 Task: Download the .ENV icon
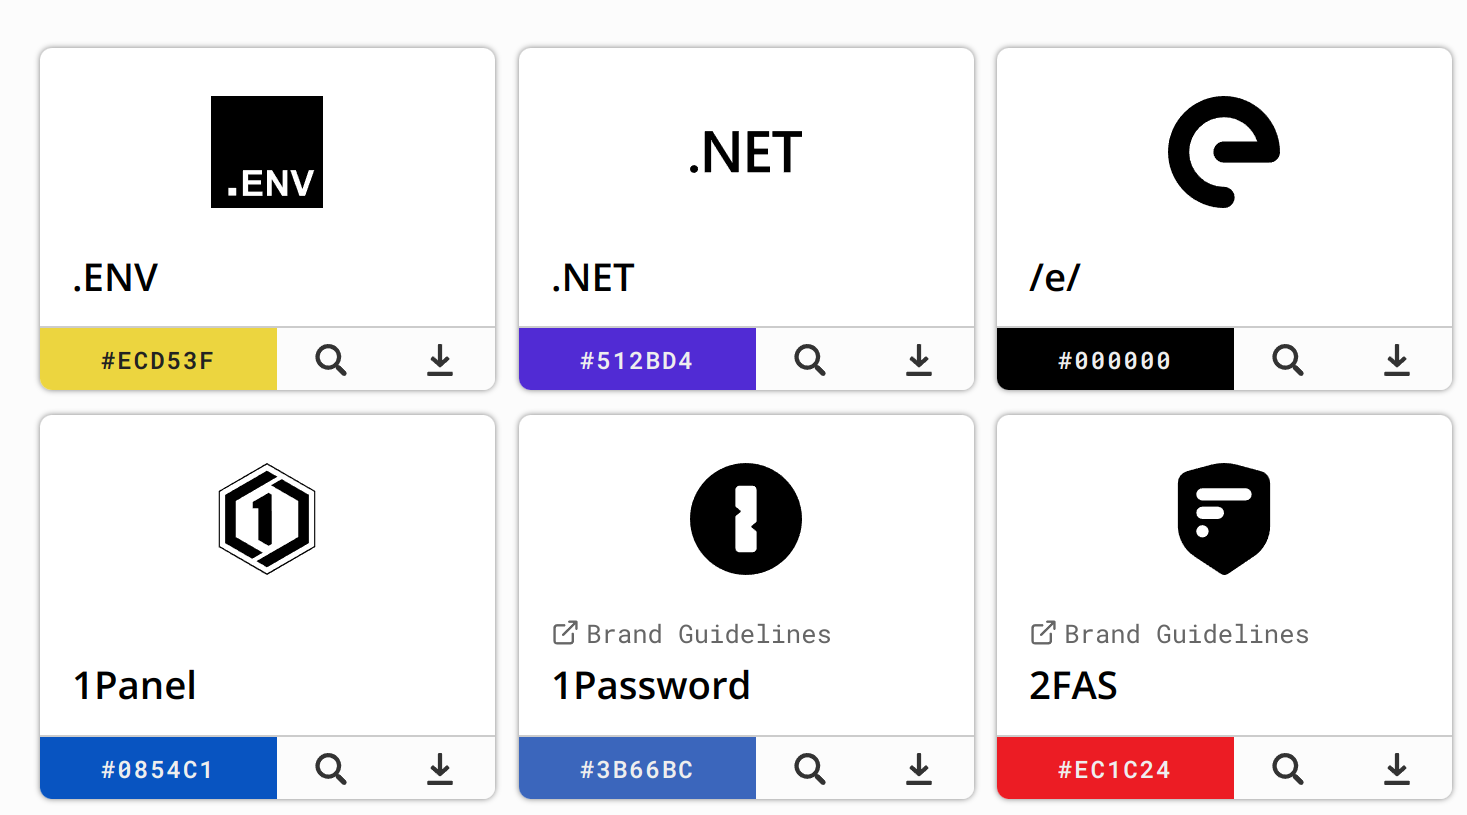click(x=440, y=359)
